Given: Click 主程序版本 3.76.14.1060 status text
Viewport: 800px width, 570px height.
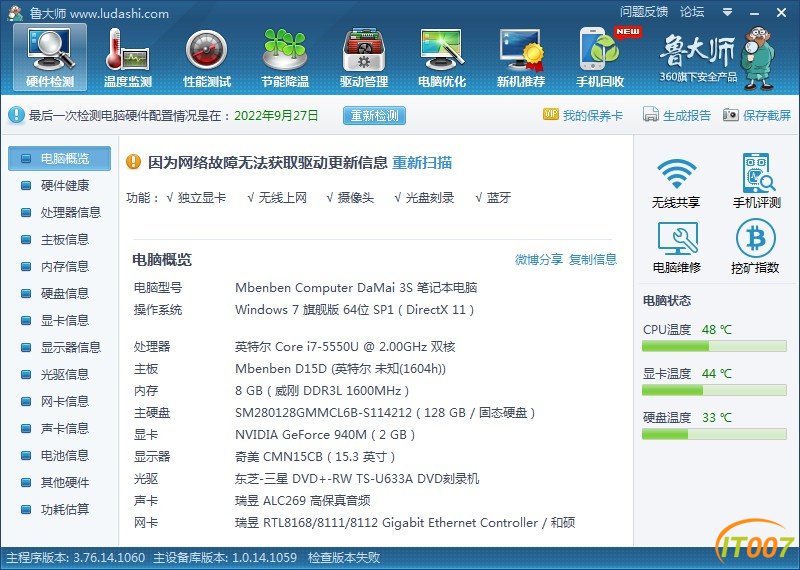Looking at the screenshot, I should point(76,557).
